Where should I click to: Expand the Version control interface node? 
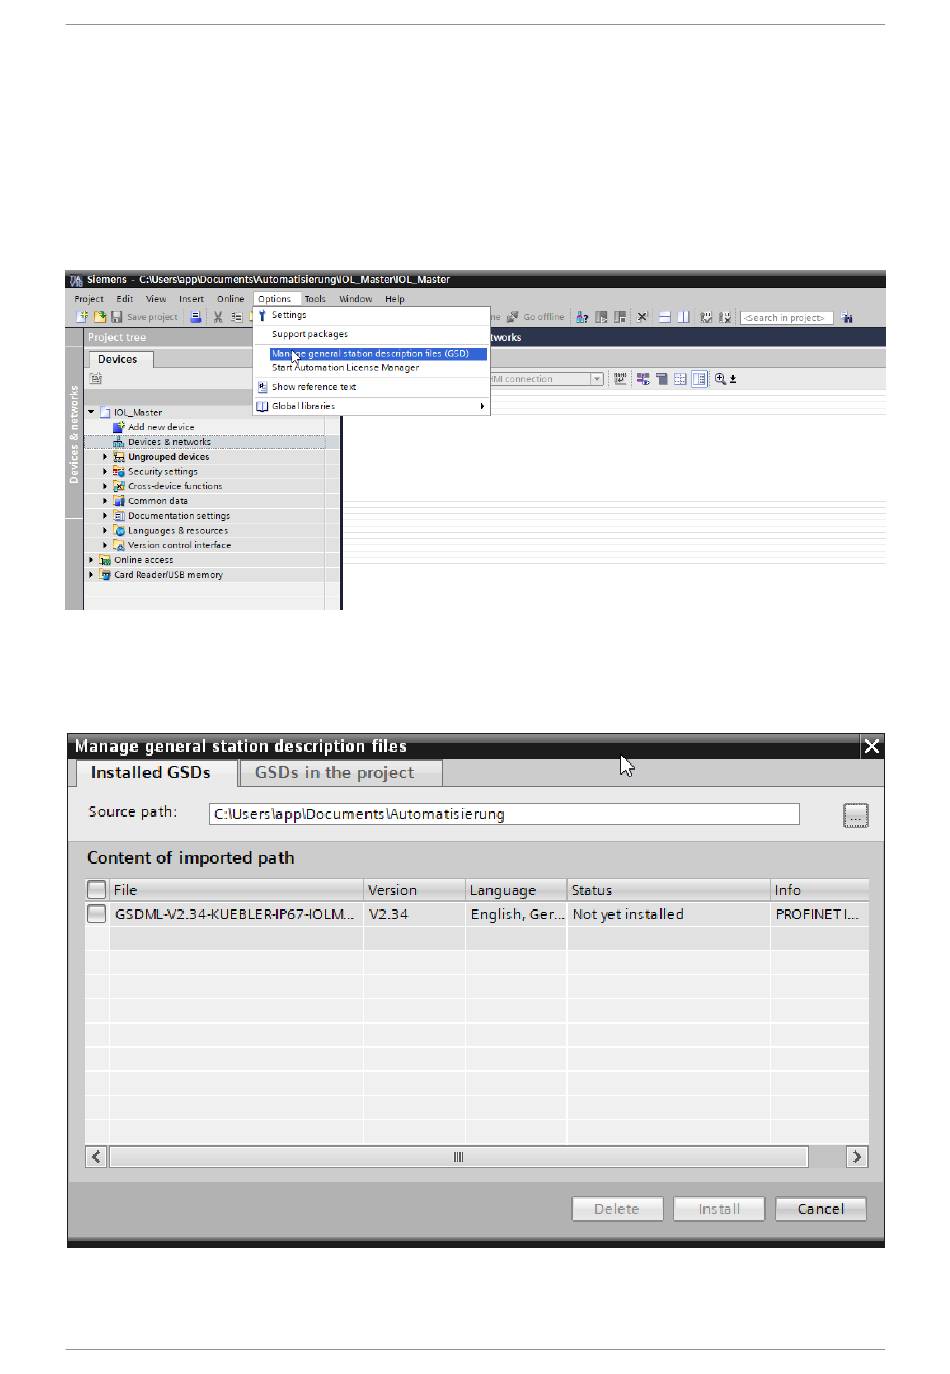click(x=105, y=545)
